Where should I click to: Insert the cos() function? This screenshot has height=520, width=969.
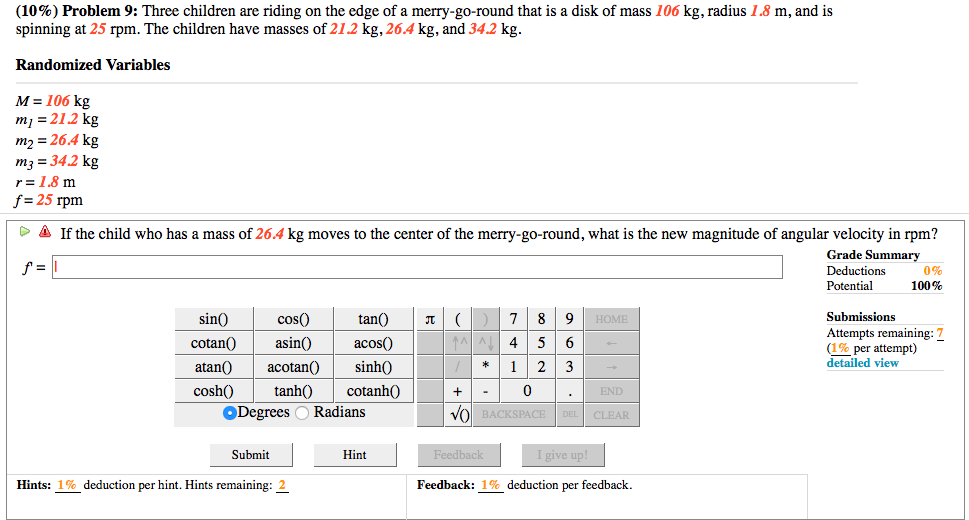click(x=294, y=319)
